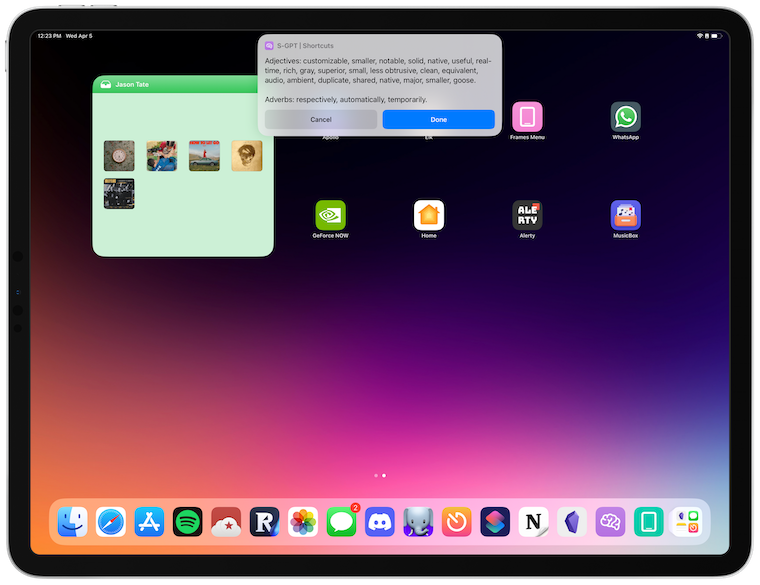Open Messages with two unread badges
Viewport: 760px width, 585px height.
(x=341, y=522)
